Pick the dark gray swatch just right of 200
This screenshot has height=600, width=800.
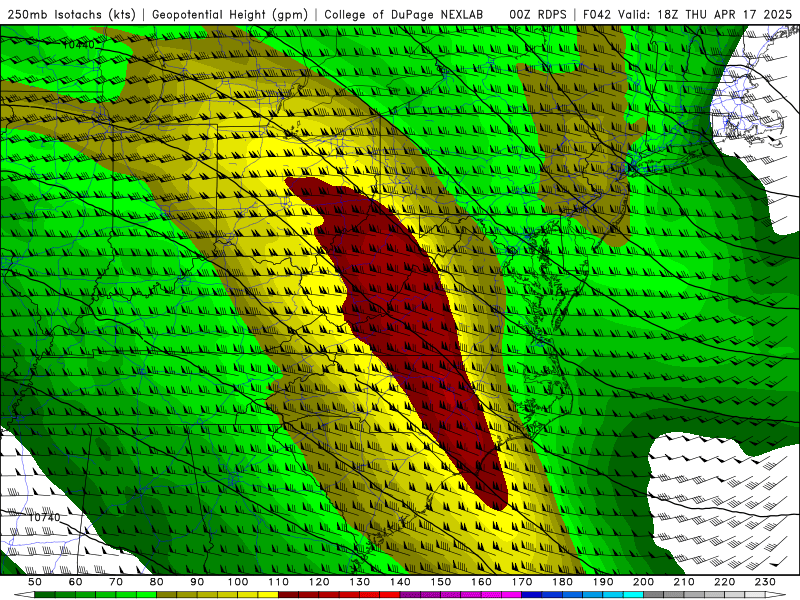point(654,595)
